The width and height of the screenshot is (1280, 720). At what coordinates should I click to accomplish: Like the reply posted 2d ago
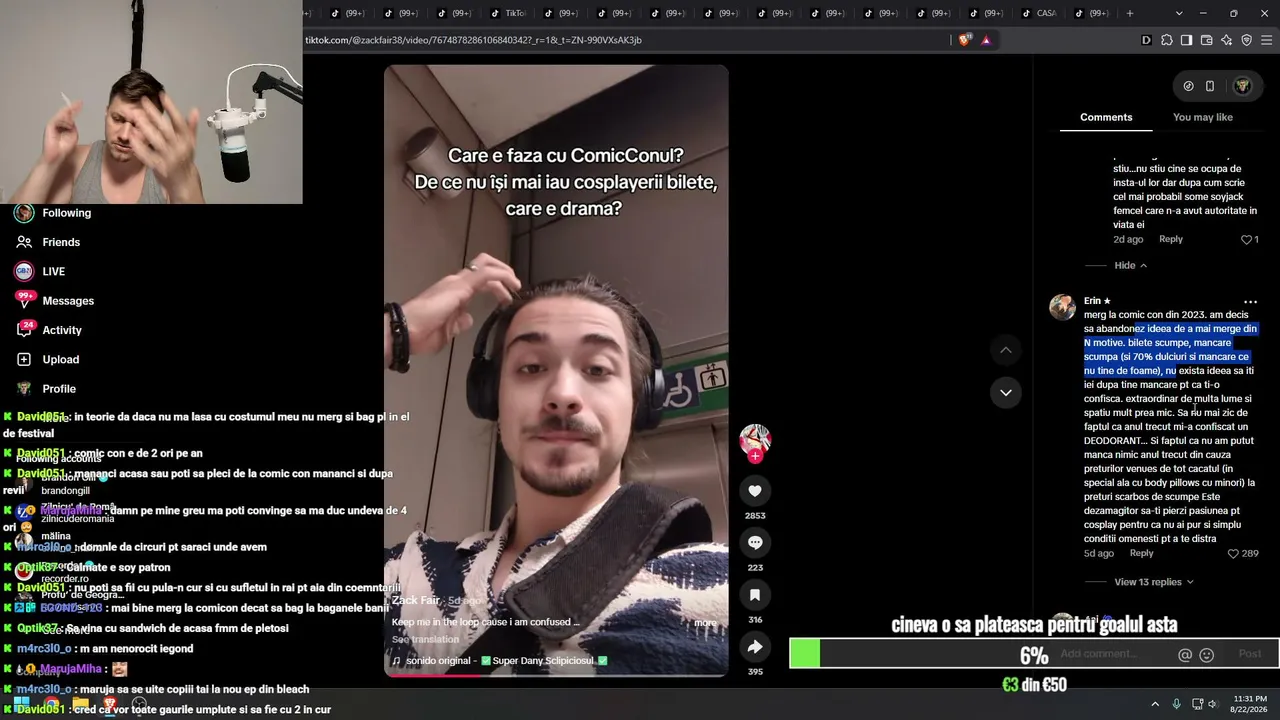tap(1246, 240)
